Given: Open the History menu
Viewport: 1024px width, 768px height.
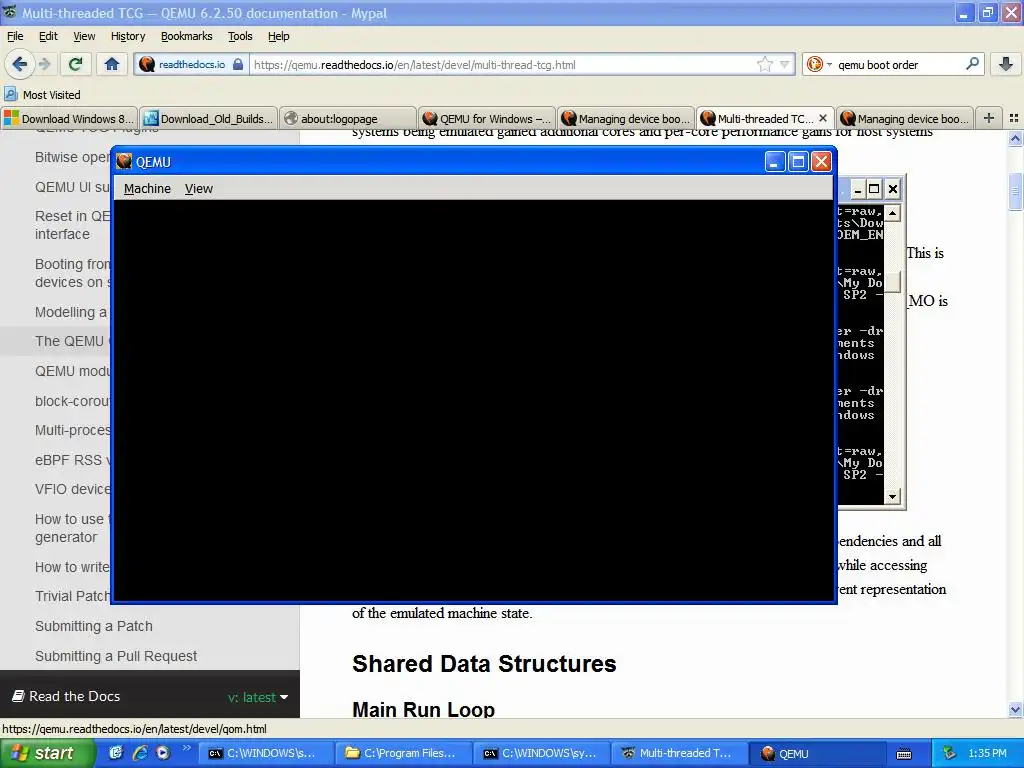Looking at the screenshot, I should pos(128,36).
